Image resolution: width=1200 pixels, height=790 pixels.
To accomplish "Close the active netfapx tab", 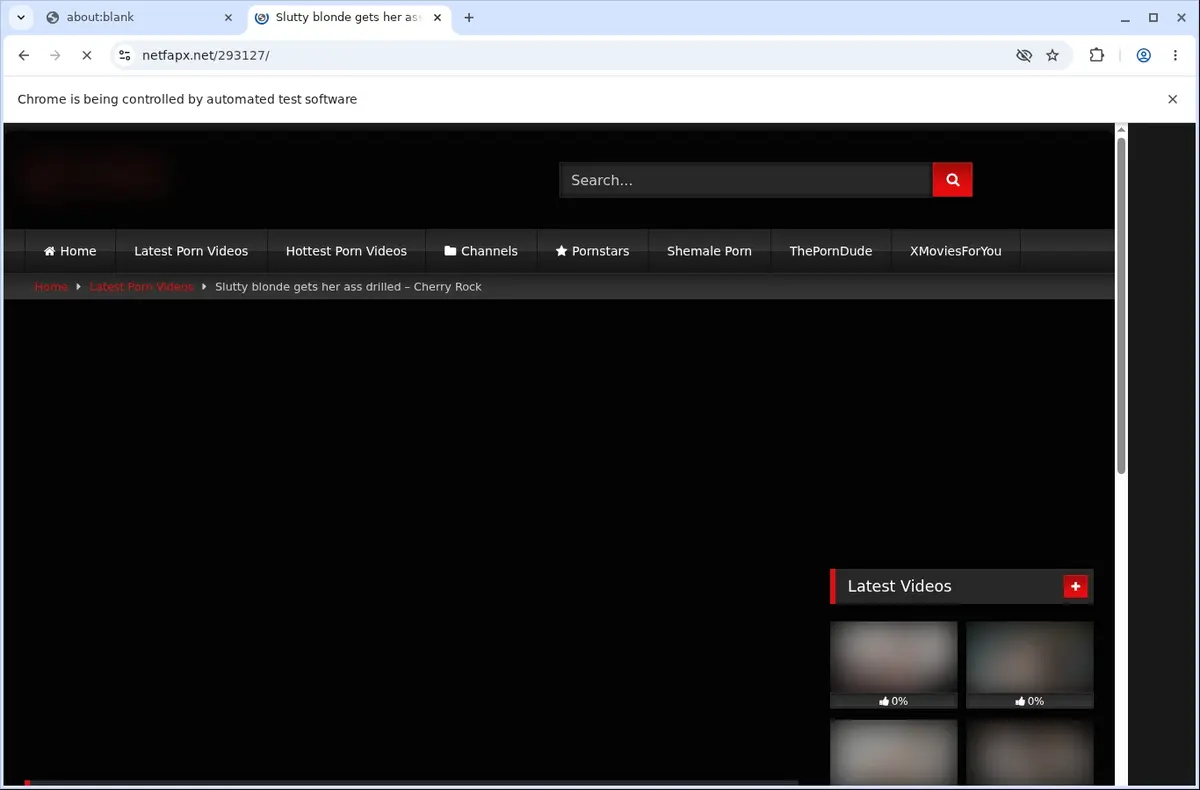I will point(437,17).
